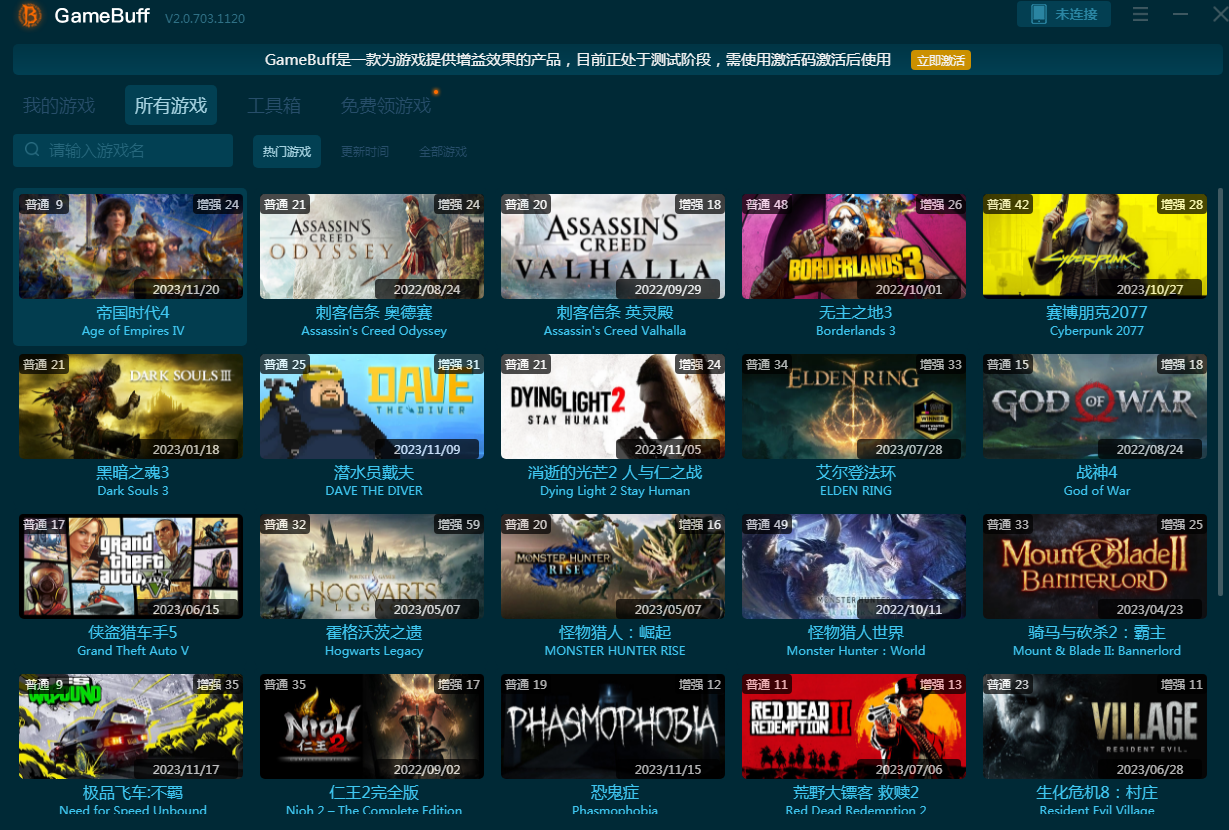This screenshot has height=830, width=1229.
Task: Open the Cyberpunk 2077 thumbnail
Action: [1095, 246]
